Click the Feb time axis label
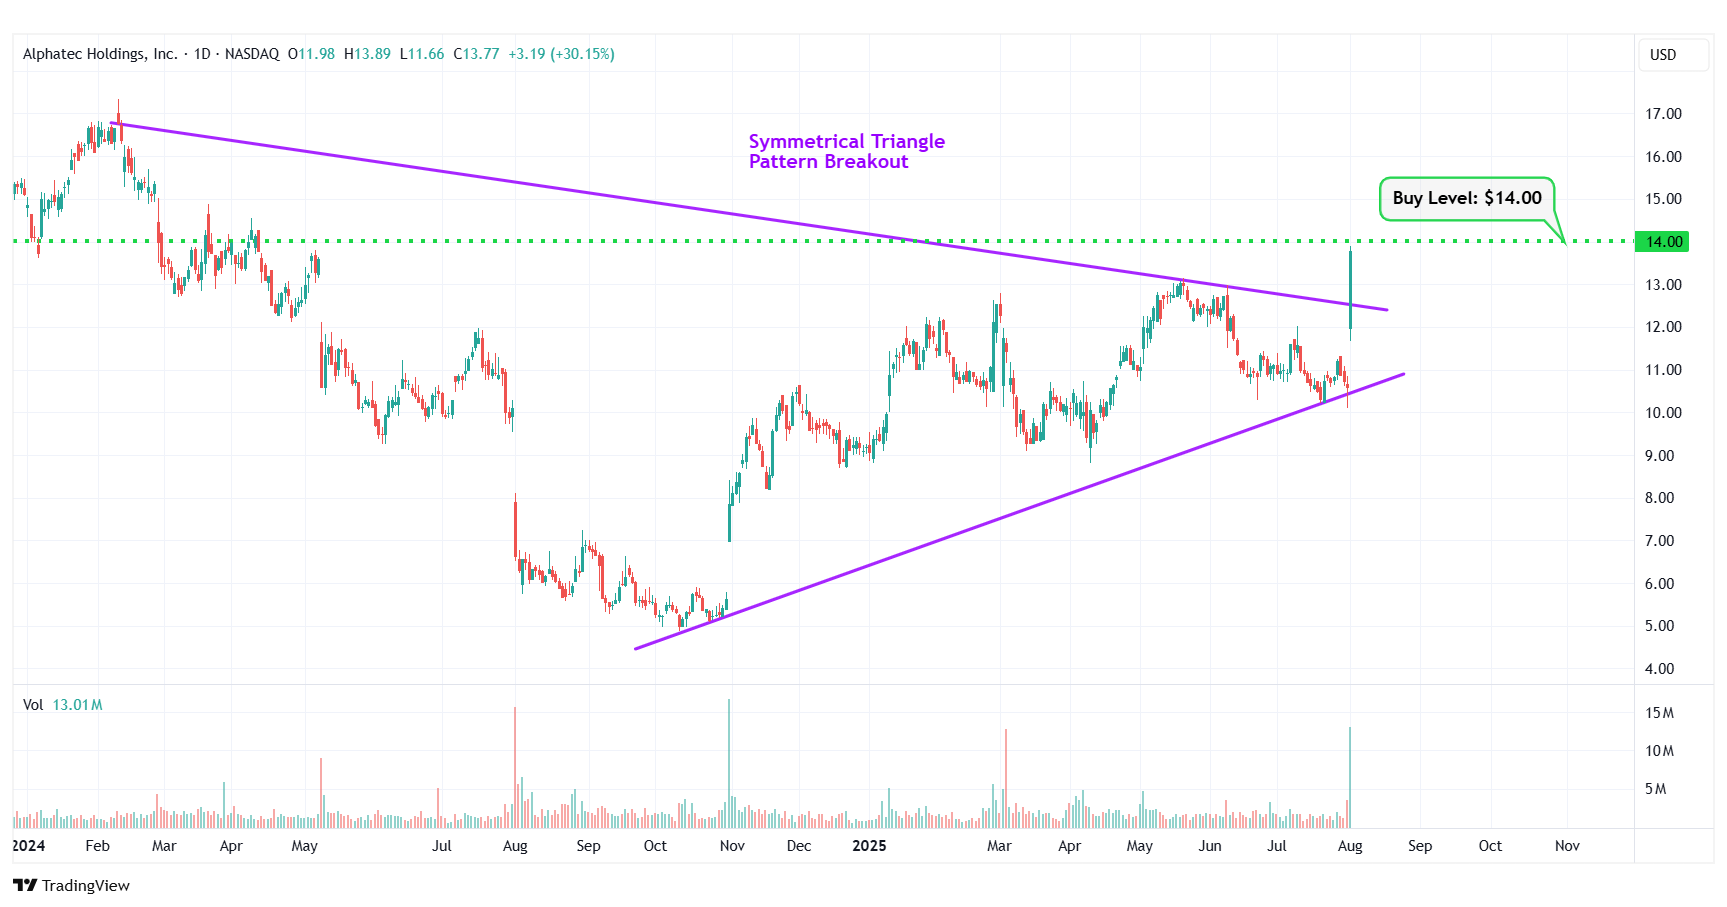Viewport: 1727px width, 907px height. [97, 846]
